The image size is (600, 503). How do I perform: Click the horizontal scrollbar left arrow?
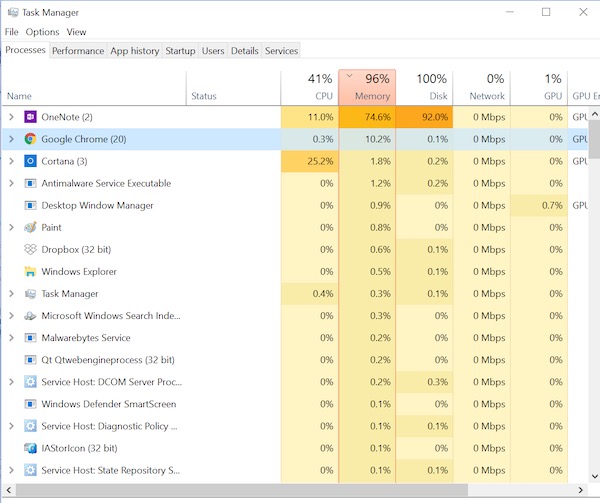pyautogui.click(x=8, y=490)
